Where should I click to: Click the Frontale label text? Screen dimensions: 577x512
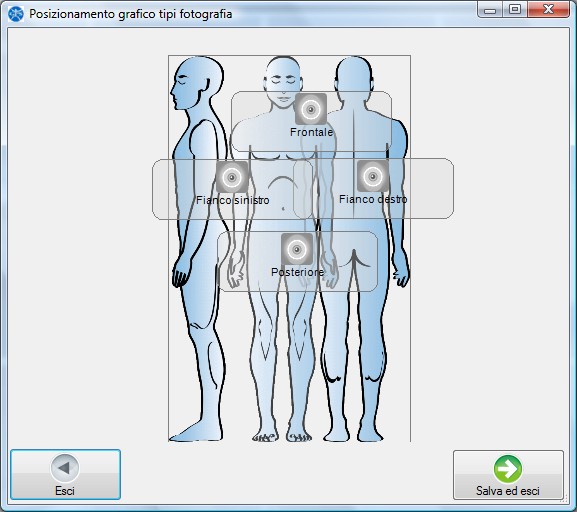[x=311, y=132]
